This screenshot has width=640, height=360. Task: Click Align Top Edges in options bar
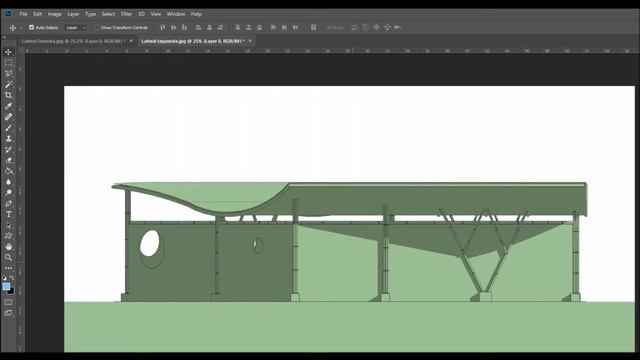pyautogui.click(x=162, y=27)
